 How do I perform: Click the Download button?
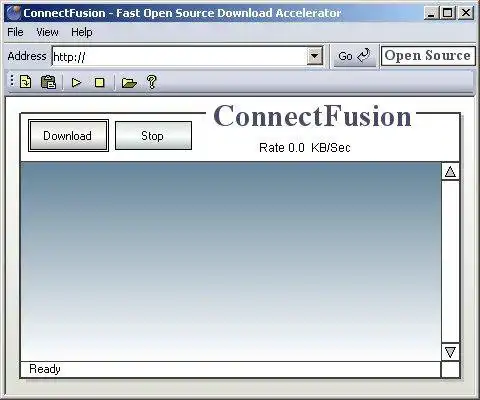68,136
